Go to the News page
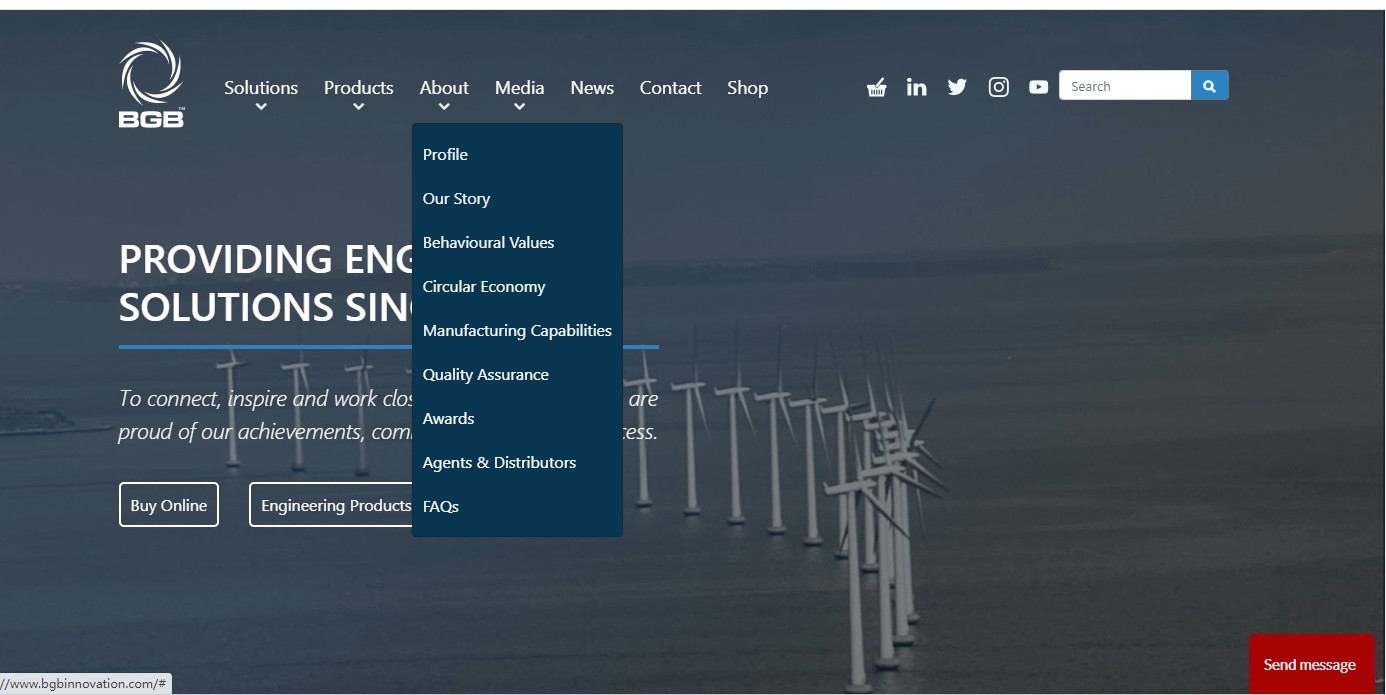This screenshot has height=695, width=1386. (x=592, y=88)
